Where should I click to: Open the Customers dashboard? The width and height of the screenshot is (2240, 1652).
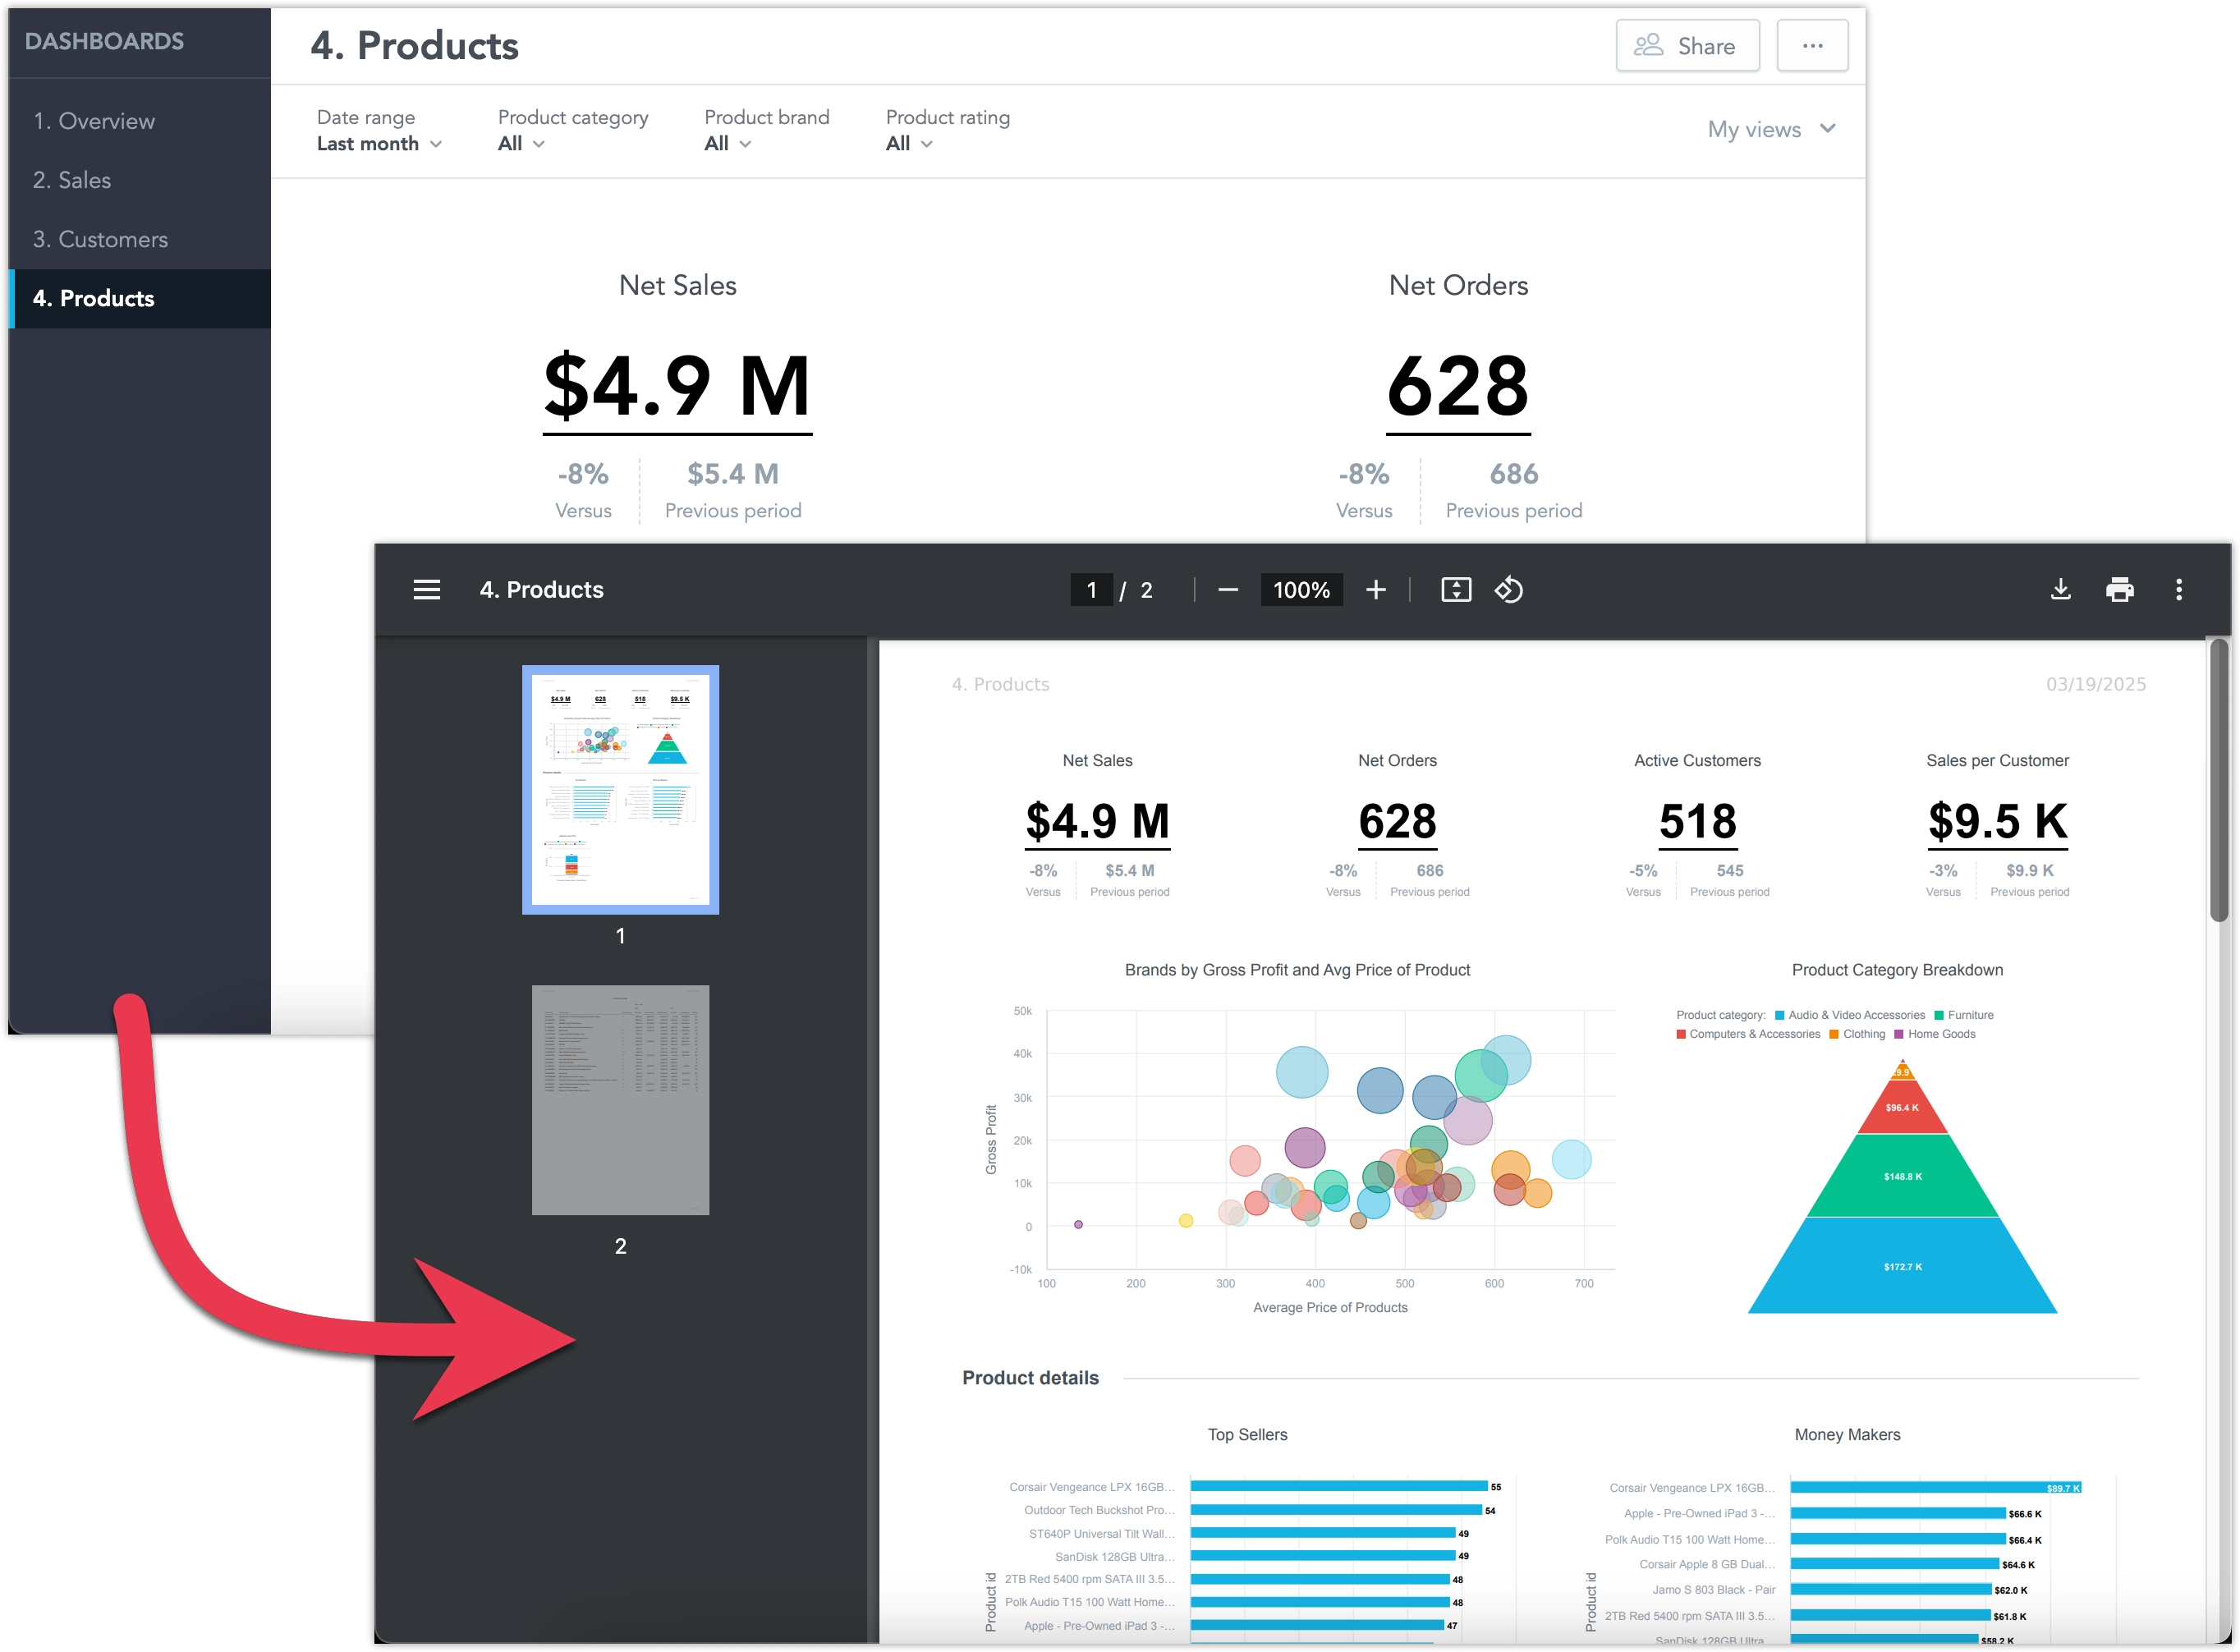(99, 239)
